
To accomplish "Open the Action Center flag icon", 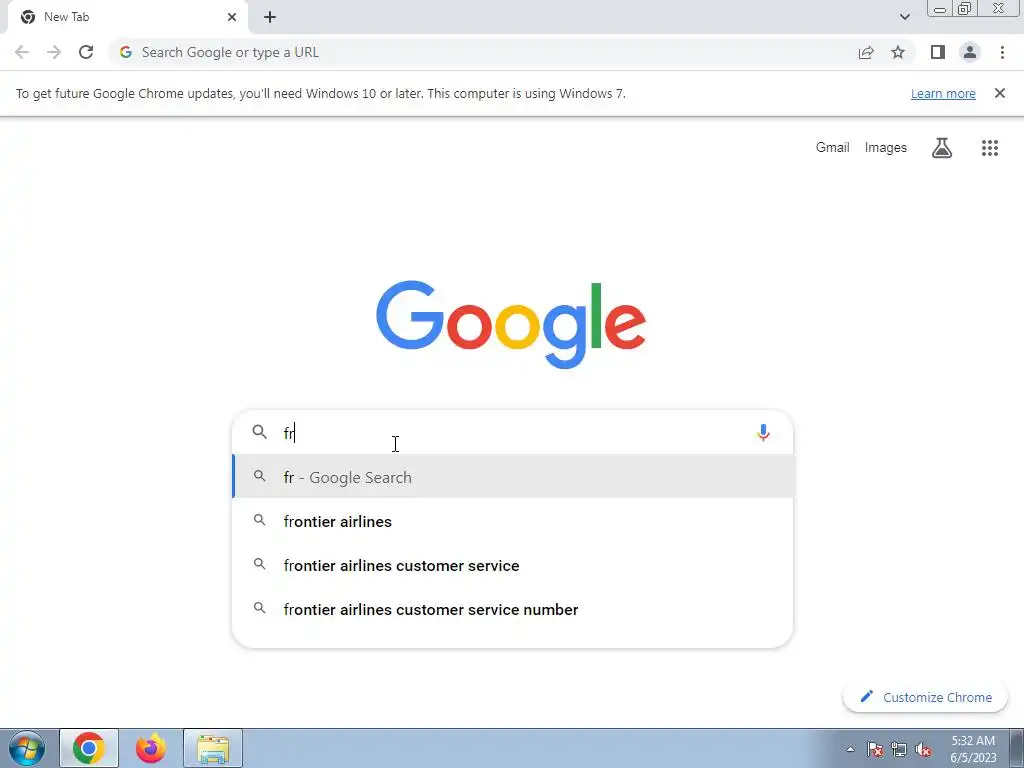I will pyautogui.click(x=875, y=750).
